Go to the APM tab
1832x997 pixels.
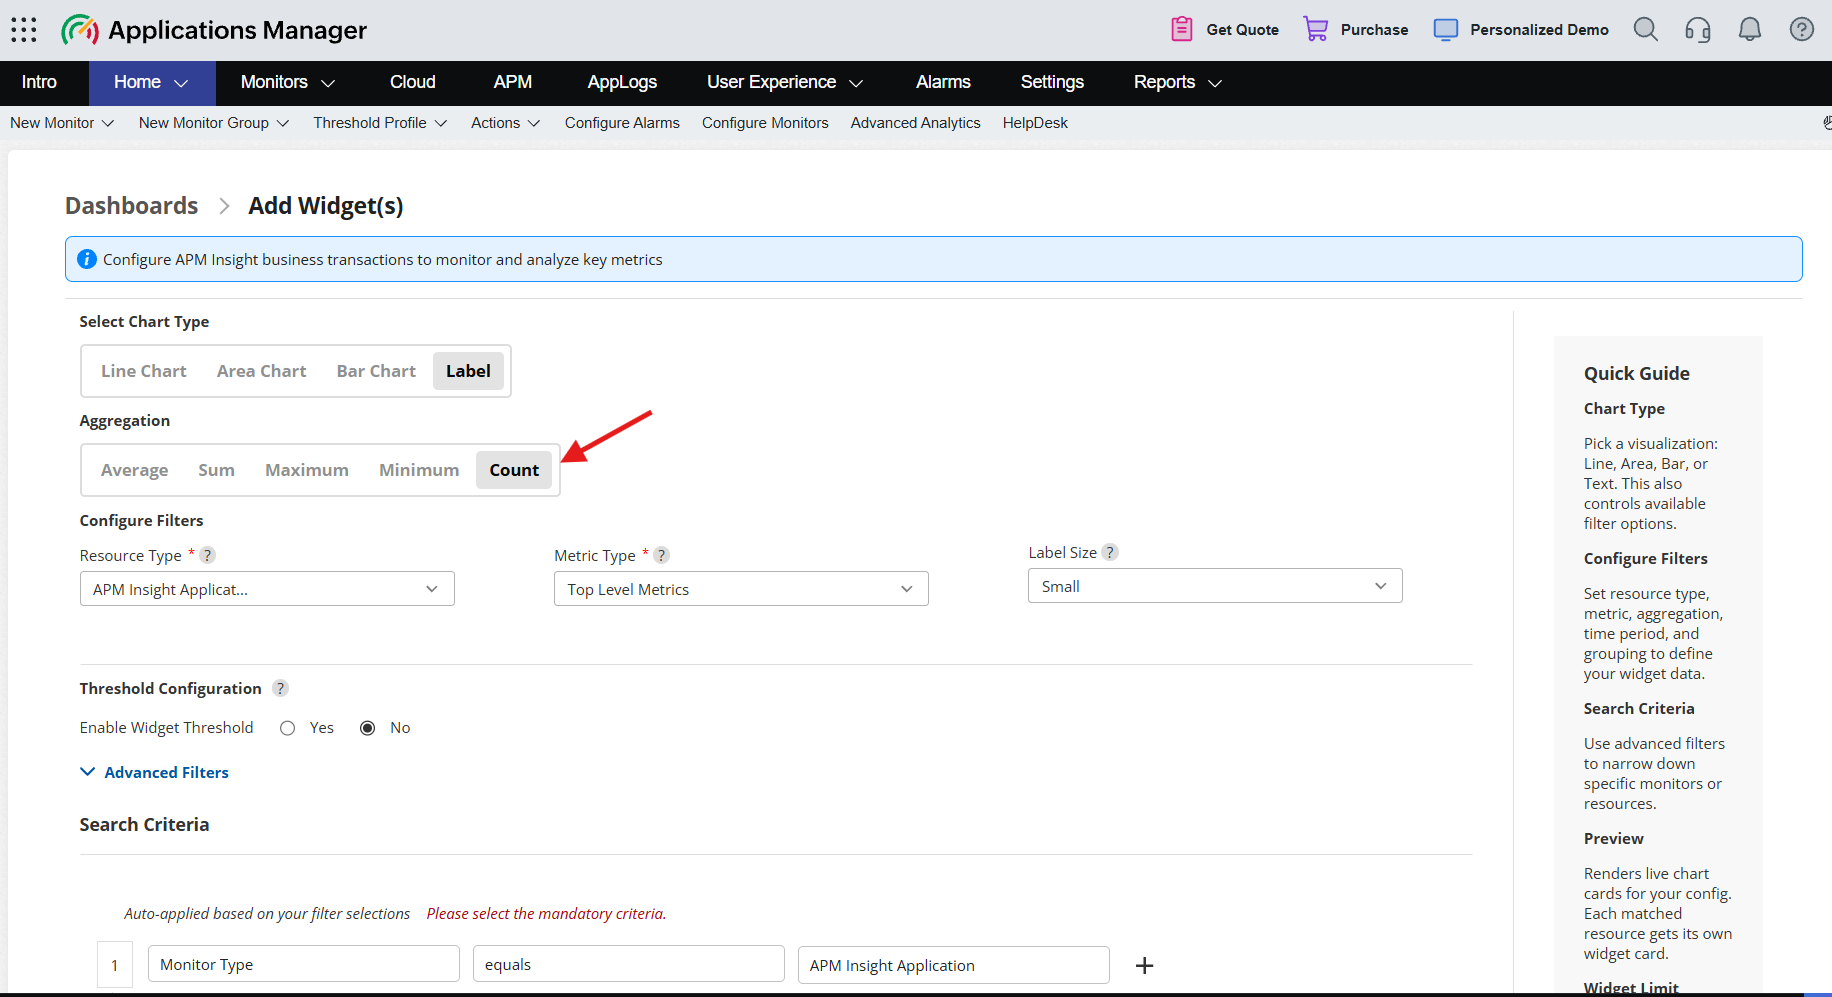click(513, 82)
